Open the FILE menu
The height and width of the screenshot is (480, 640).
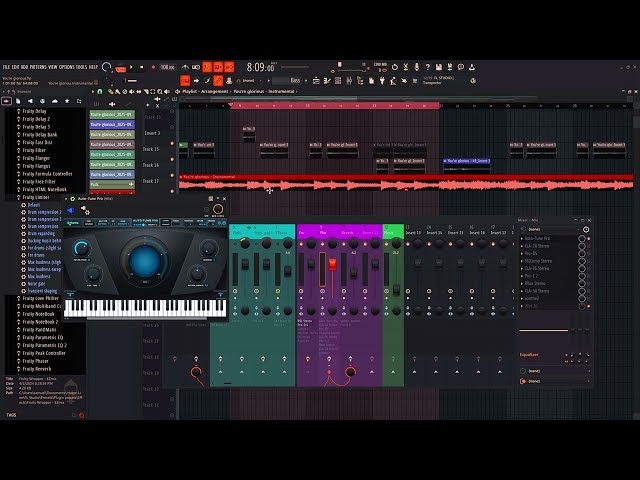point(6,67)
